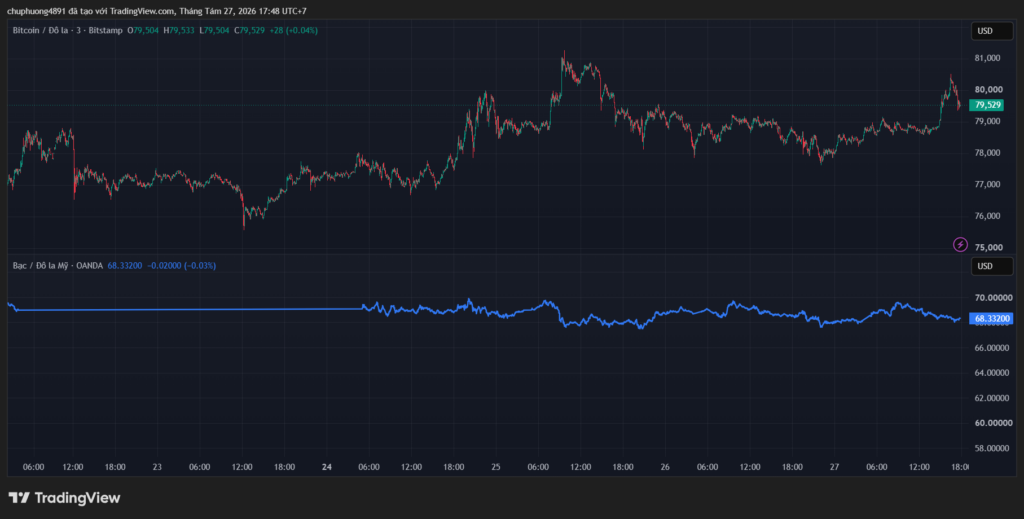The height and width of the screenshot is (519, 1024).
Task: Click the 77,000 price axis label
Action: click(x=987, y=185)
